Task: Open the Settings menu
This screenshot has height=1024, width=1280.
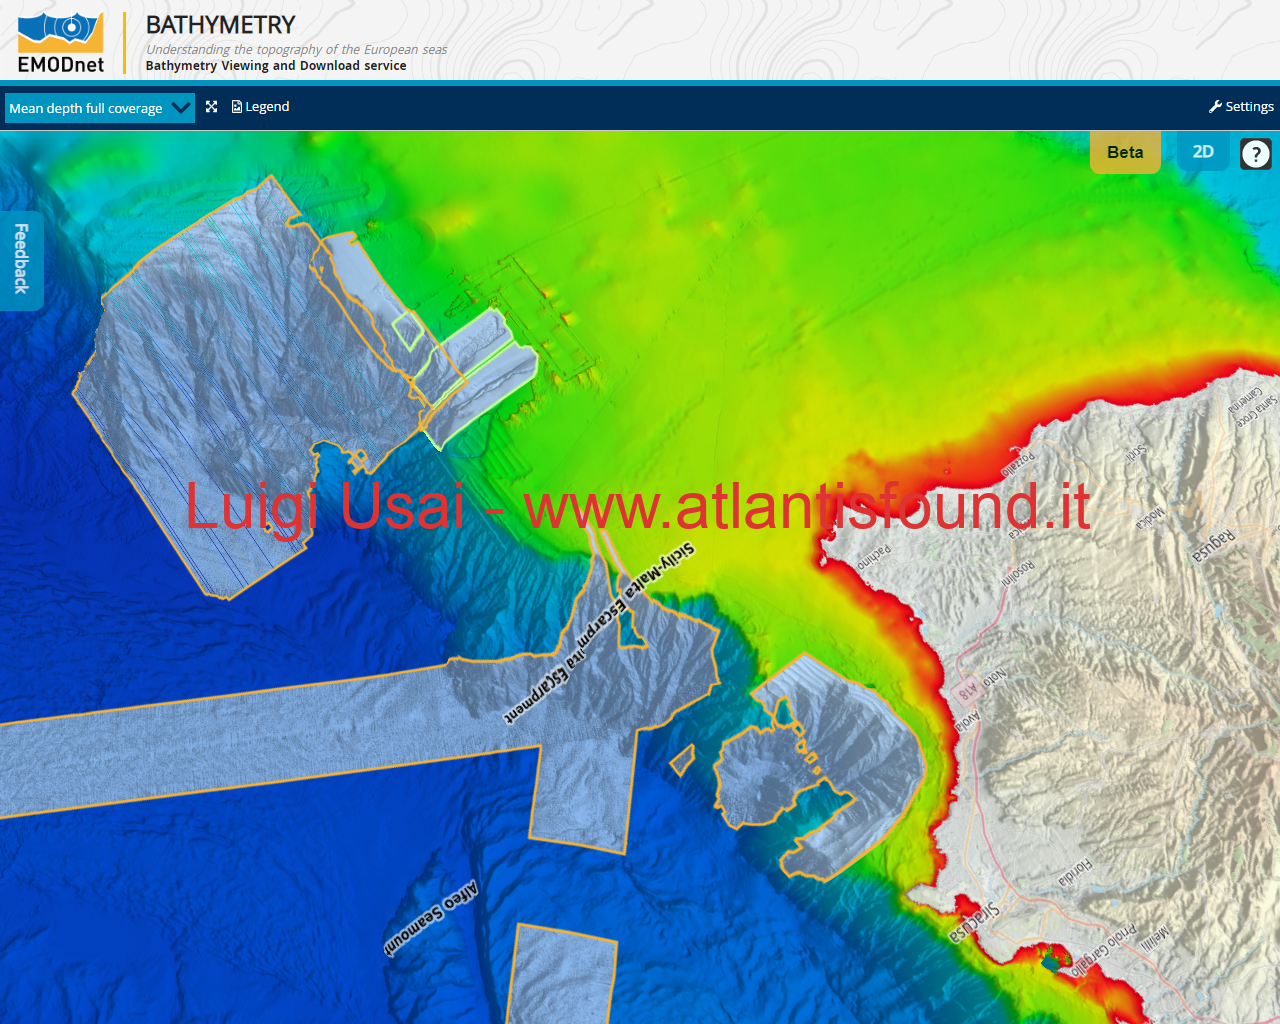Action: click(x=1241, y=107)
